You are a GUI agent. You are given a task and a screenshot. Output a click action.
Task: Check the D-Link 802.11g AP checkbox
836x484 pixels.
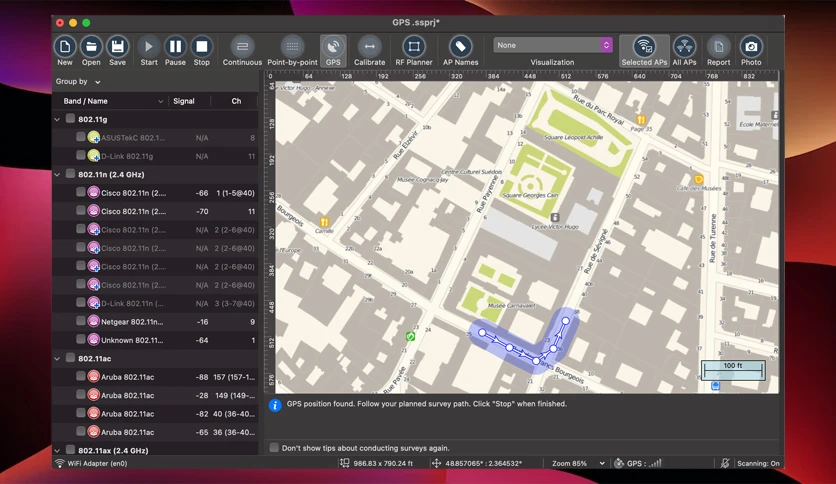pyautogui.click(x=81, y=155)
